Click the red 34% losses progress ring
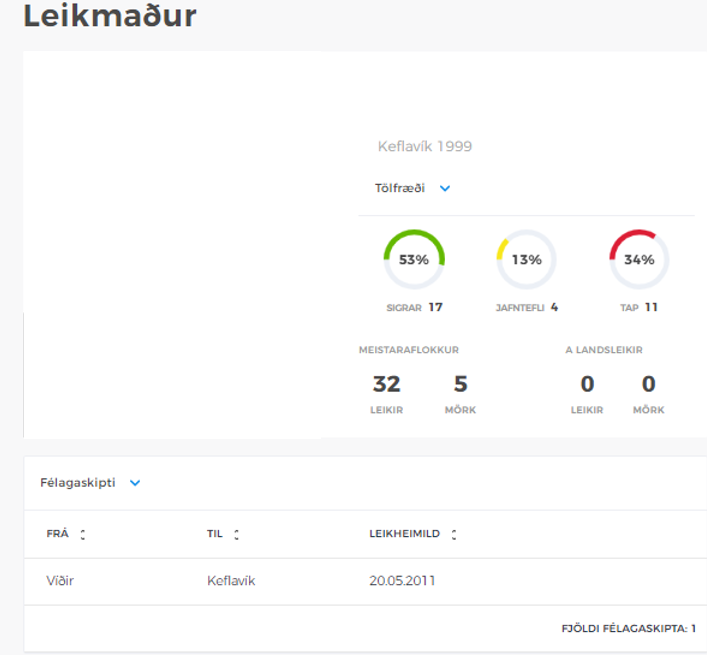The height and width of the screenshot is (658, 707). [639, 259]
